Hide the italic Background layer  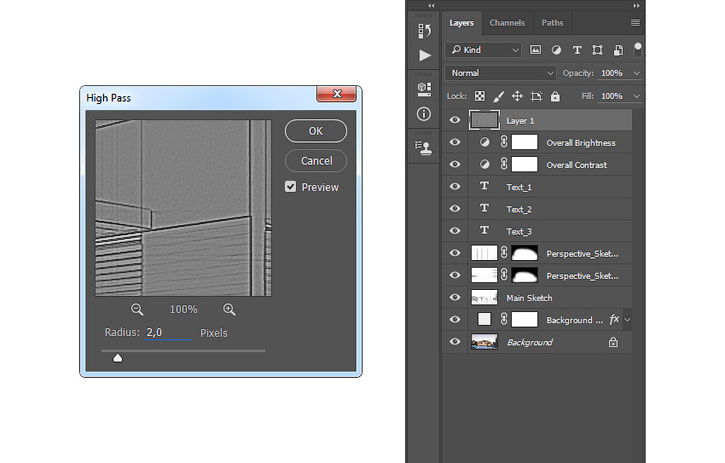point(455,342)
